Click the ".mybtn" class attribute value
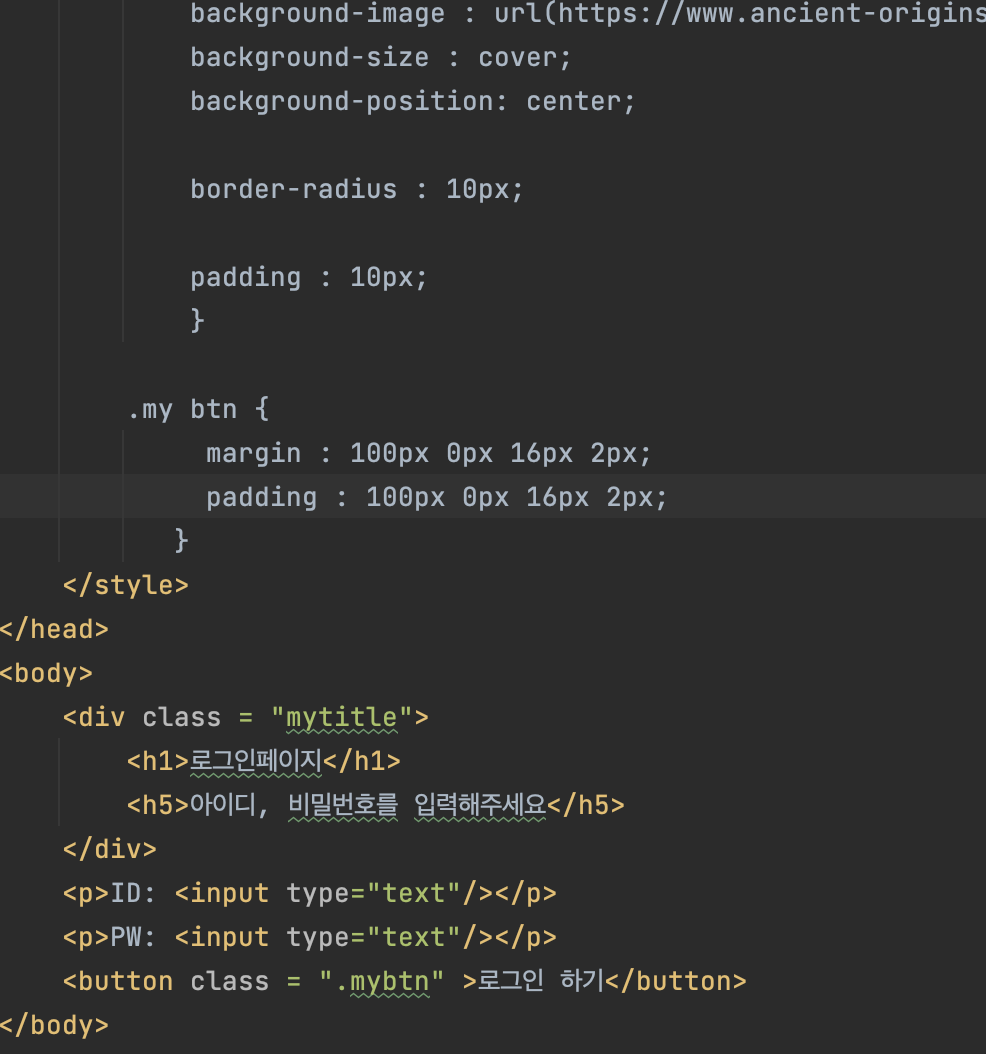The height and width of the screenshot is (1054, 986). [382, 981]
